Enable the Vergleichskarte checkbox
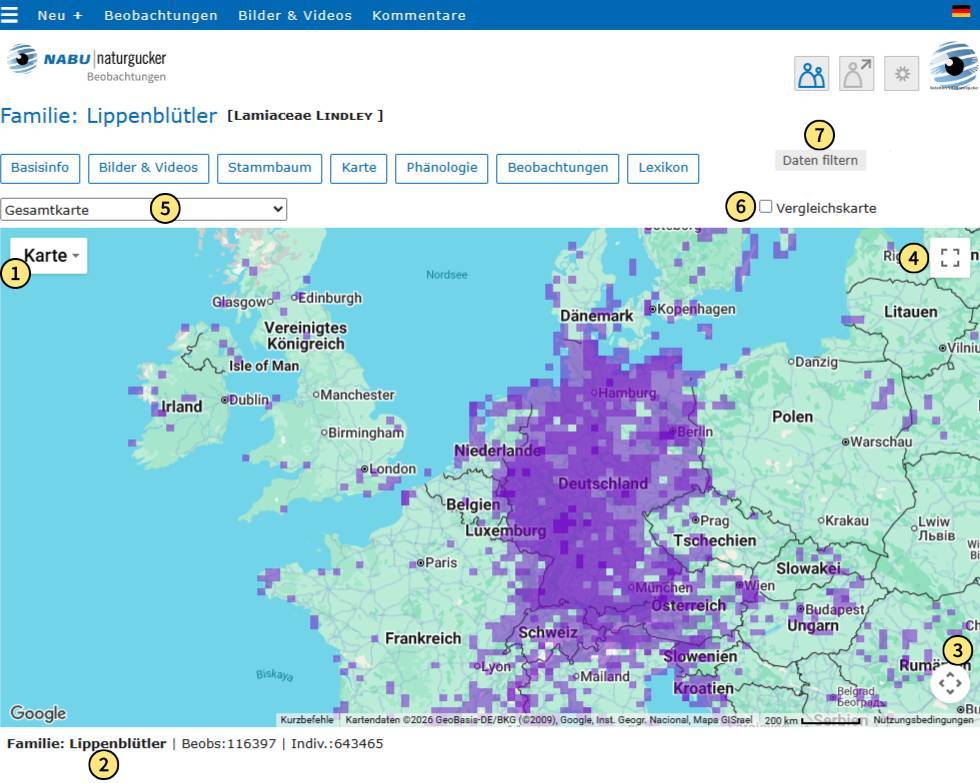This screenshot has width=980, height=783. click(x=766, y=207)
